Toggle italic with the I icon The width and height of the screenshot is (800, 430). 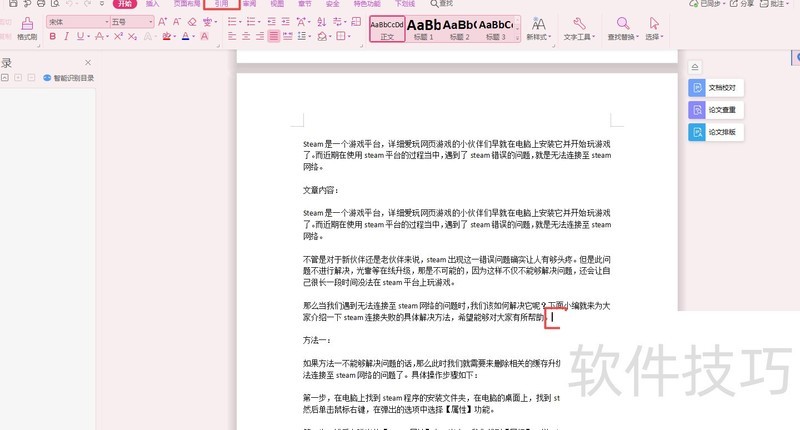pos(66,36)
